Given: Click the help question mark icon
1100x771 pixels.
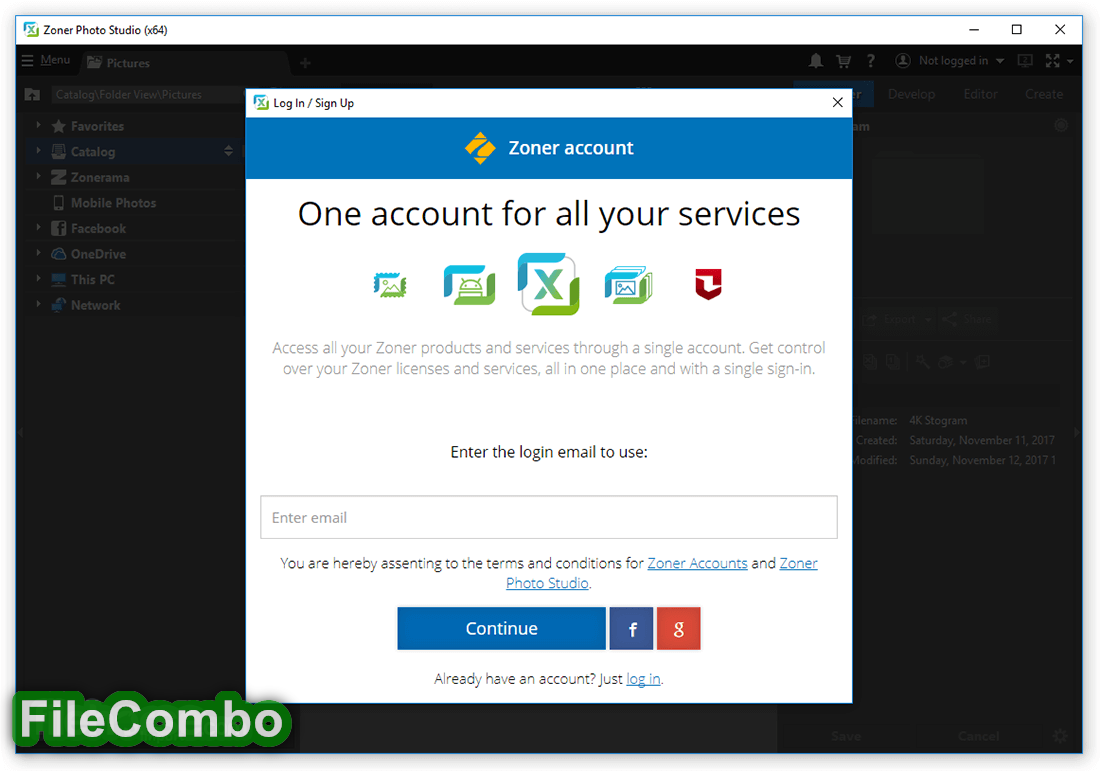Looking at the screenshot, I should tap(871, 61).
